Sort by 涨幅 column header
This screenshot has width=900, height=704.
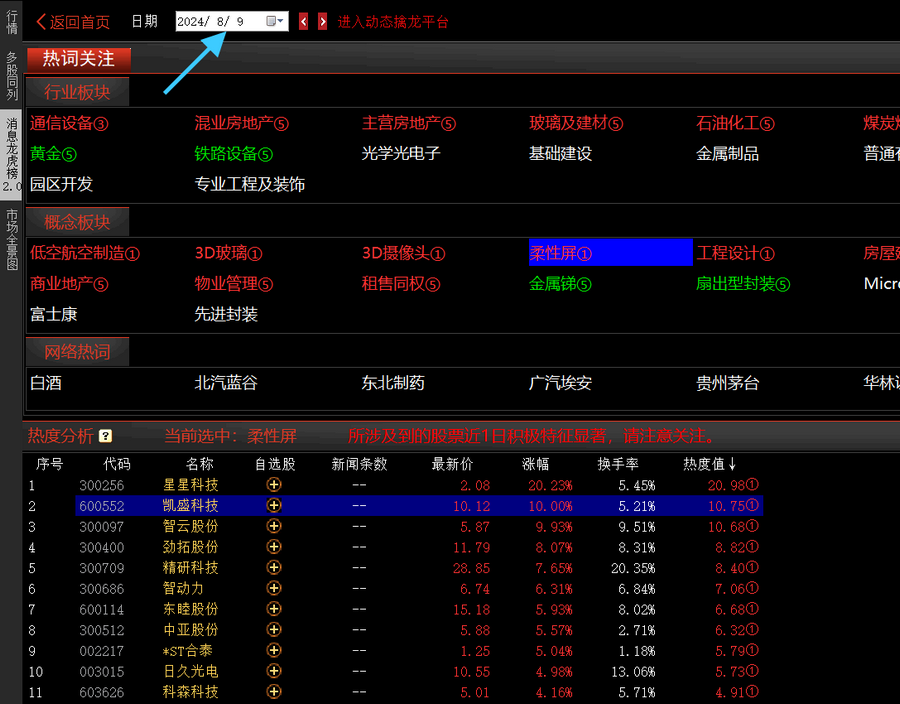(x=535, y=464)
